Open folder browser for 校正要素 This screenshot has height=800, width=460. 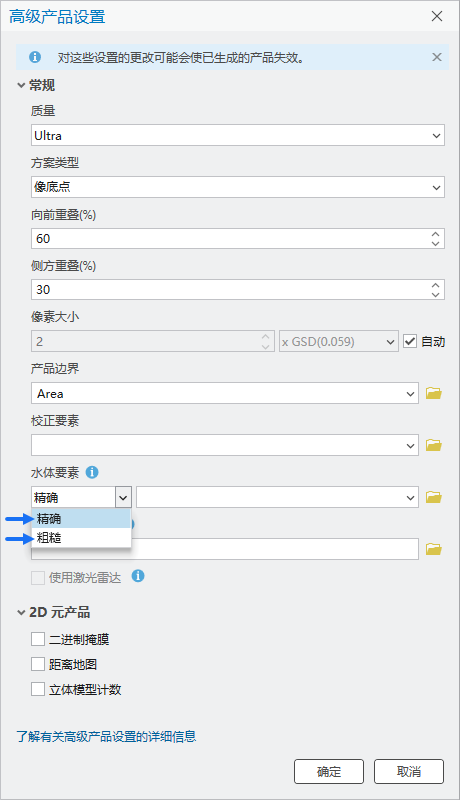pos(433,445)
